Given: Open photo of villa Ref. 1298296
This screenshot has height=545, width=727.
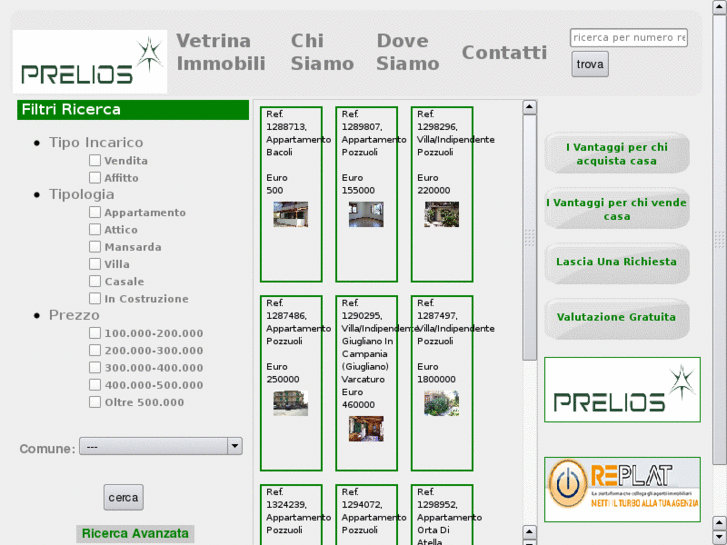Looking at the screenshot, I should (442, 214).
